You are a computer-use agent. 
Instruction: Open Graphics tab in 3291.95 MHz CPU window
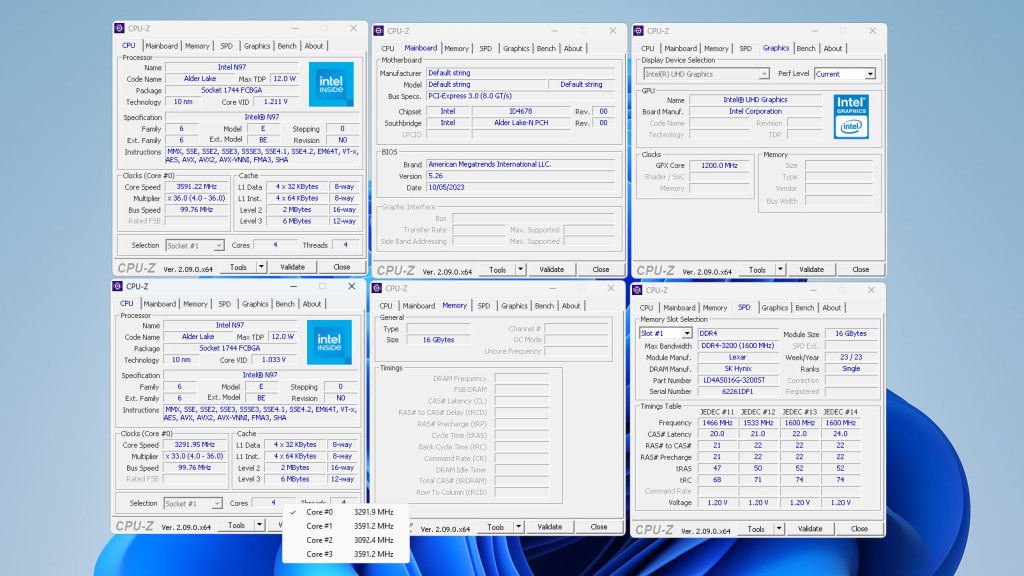tap(255, 304)
